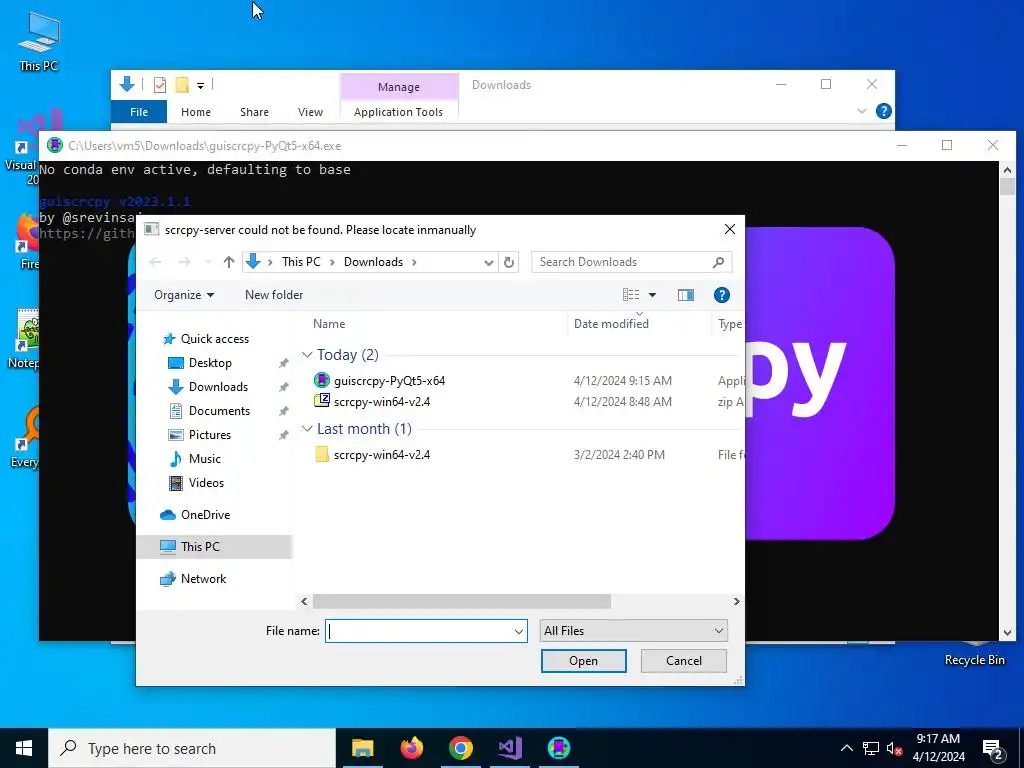Open Documents in navigation pane
This screenshot has width=1024, height=768.
tap(219, 411)
